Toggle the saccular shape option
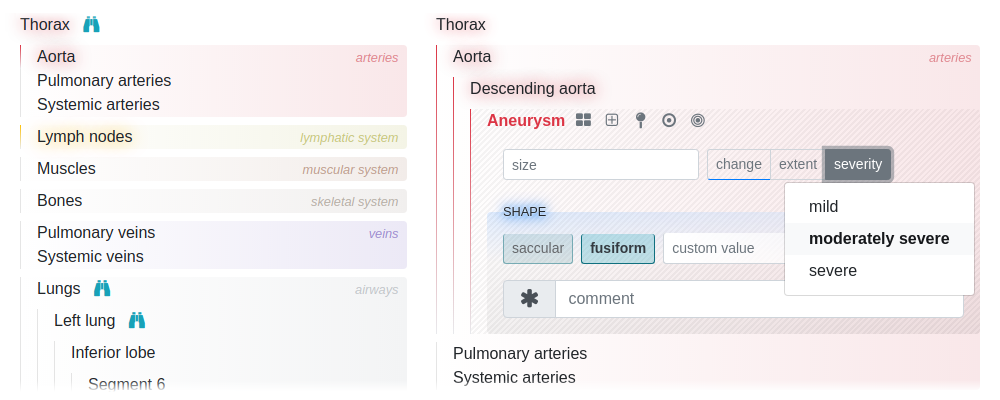 coord(538,248)
